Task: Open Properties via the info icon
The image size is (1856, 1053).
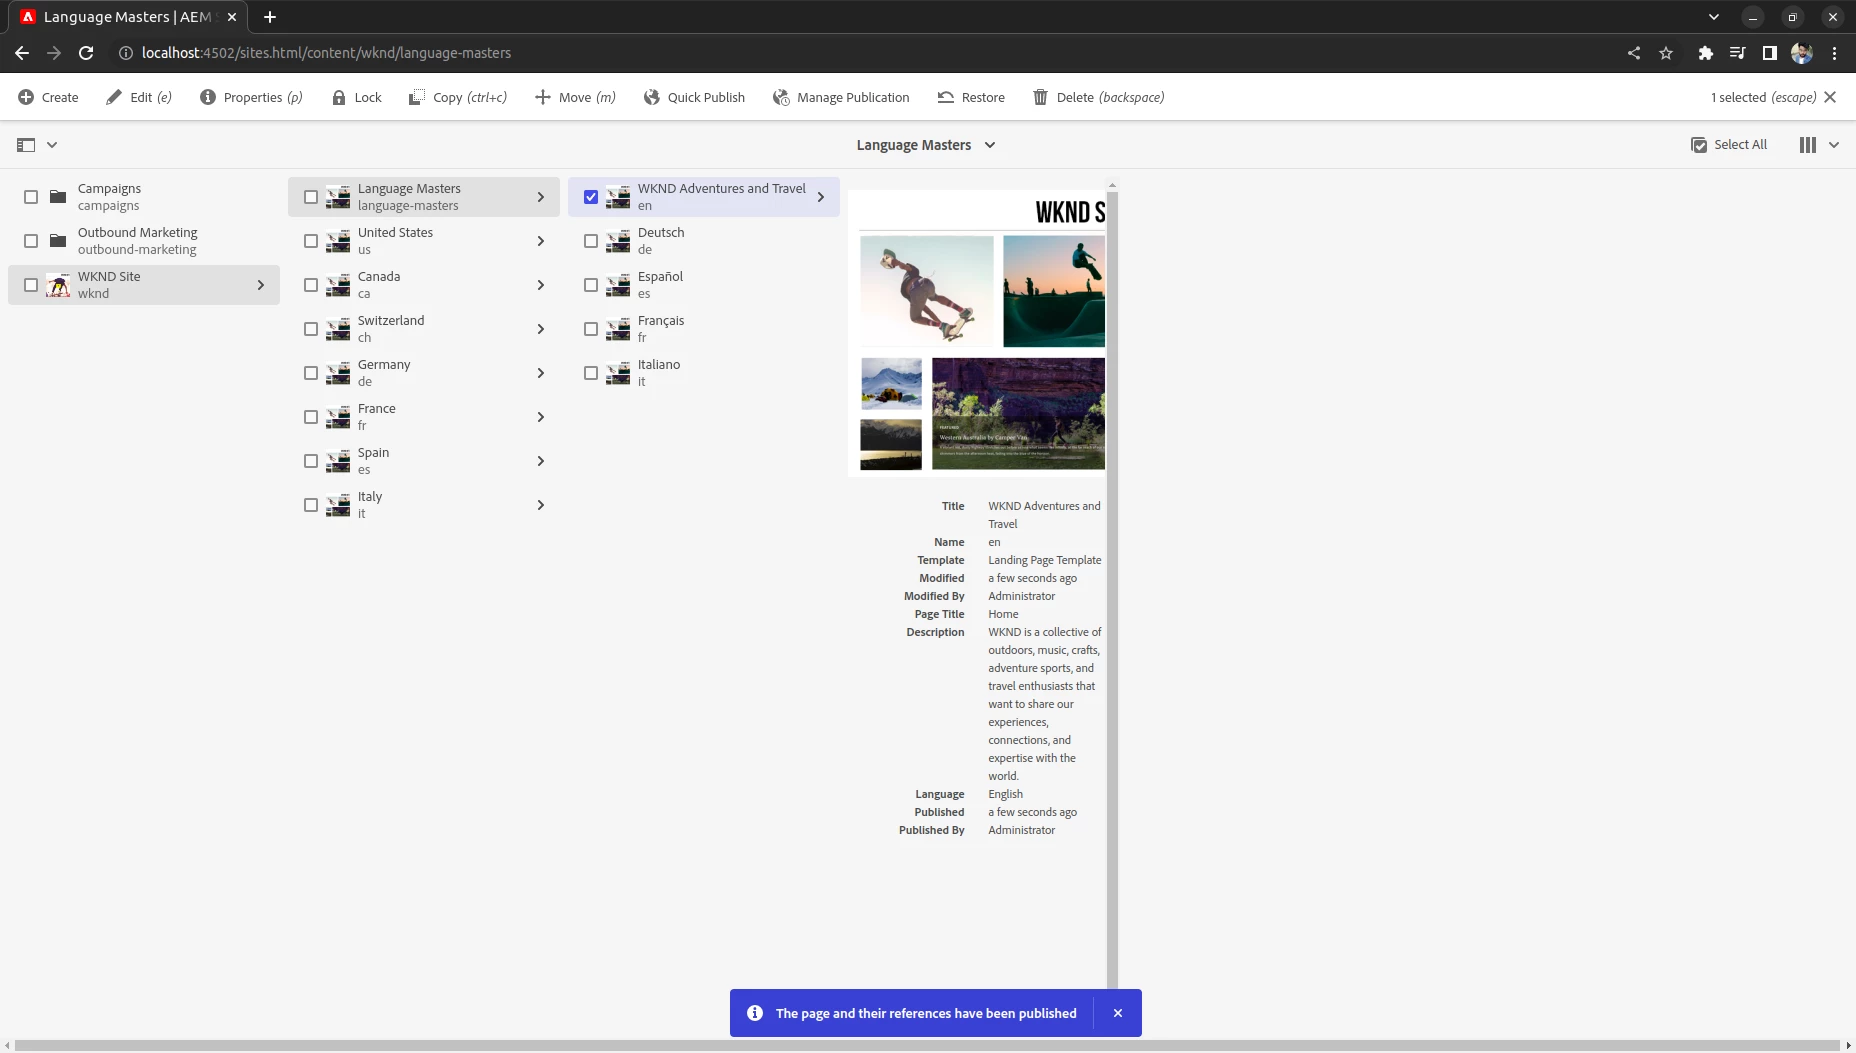Action: pyautogui.click(x=208, y=97)
